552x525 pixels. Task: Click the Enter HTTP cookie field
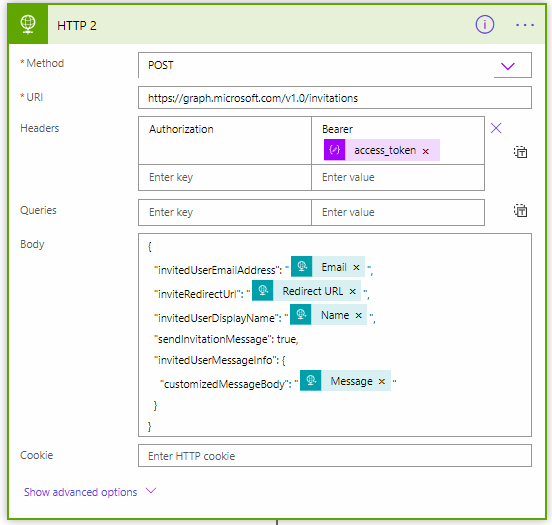tap(335, 456)
